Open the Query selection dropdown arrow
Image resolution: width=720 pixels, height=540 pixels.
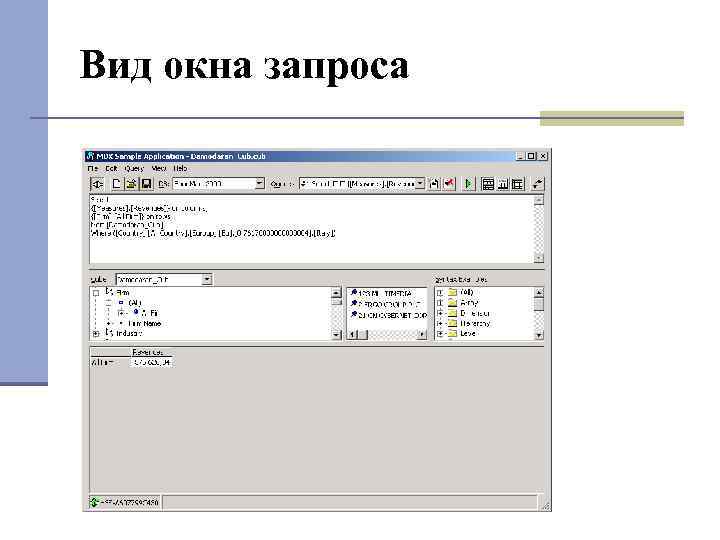pyautogui.click(x=420, y=184)
